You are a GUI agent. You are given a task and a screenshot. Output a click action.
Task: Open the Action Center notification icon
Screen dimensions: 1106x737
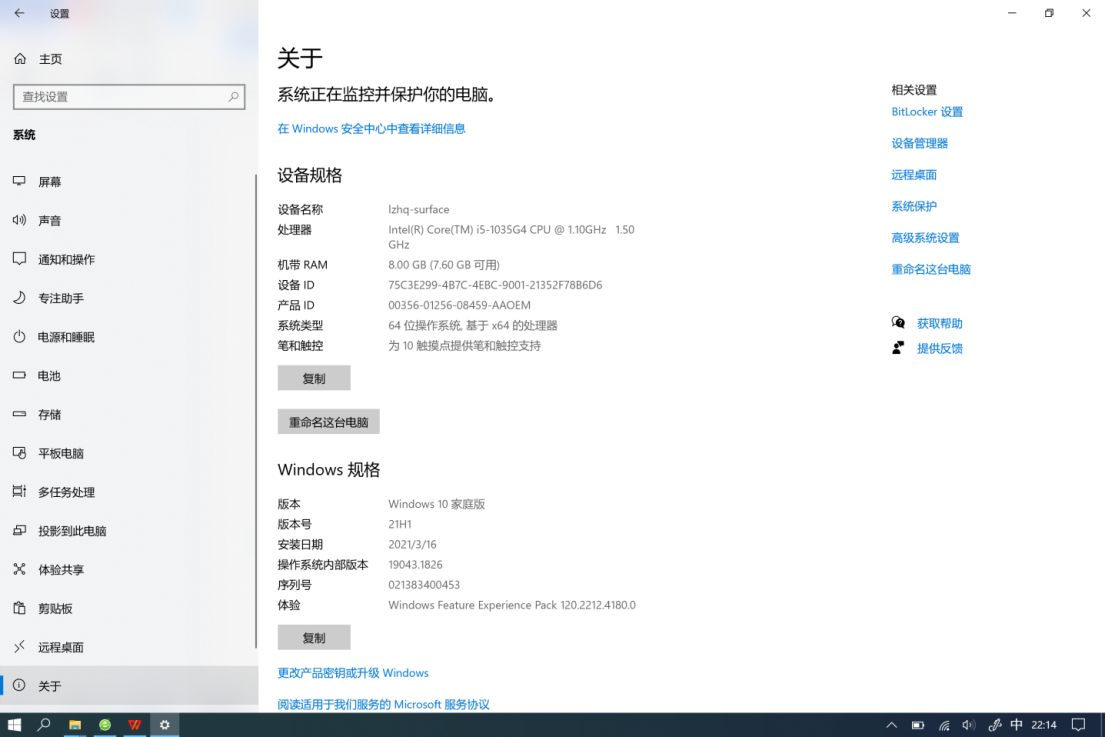(1078, 725)
